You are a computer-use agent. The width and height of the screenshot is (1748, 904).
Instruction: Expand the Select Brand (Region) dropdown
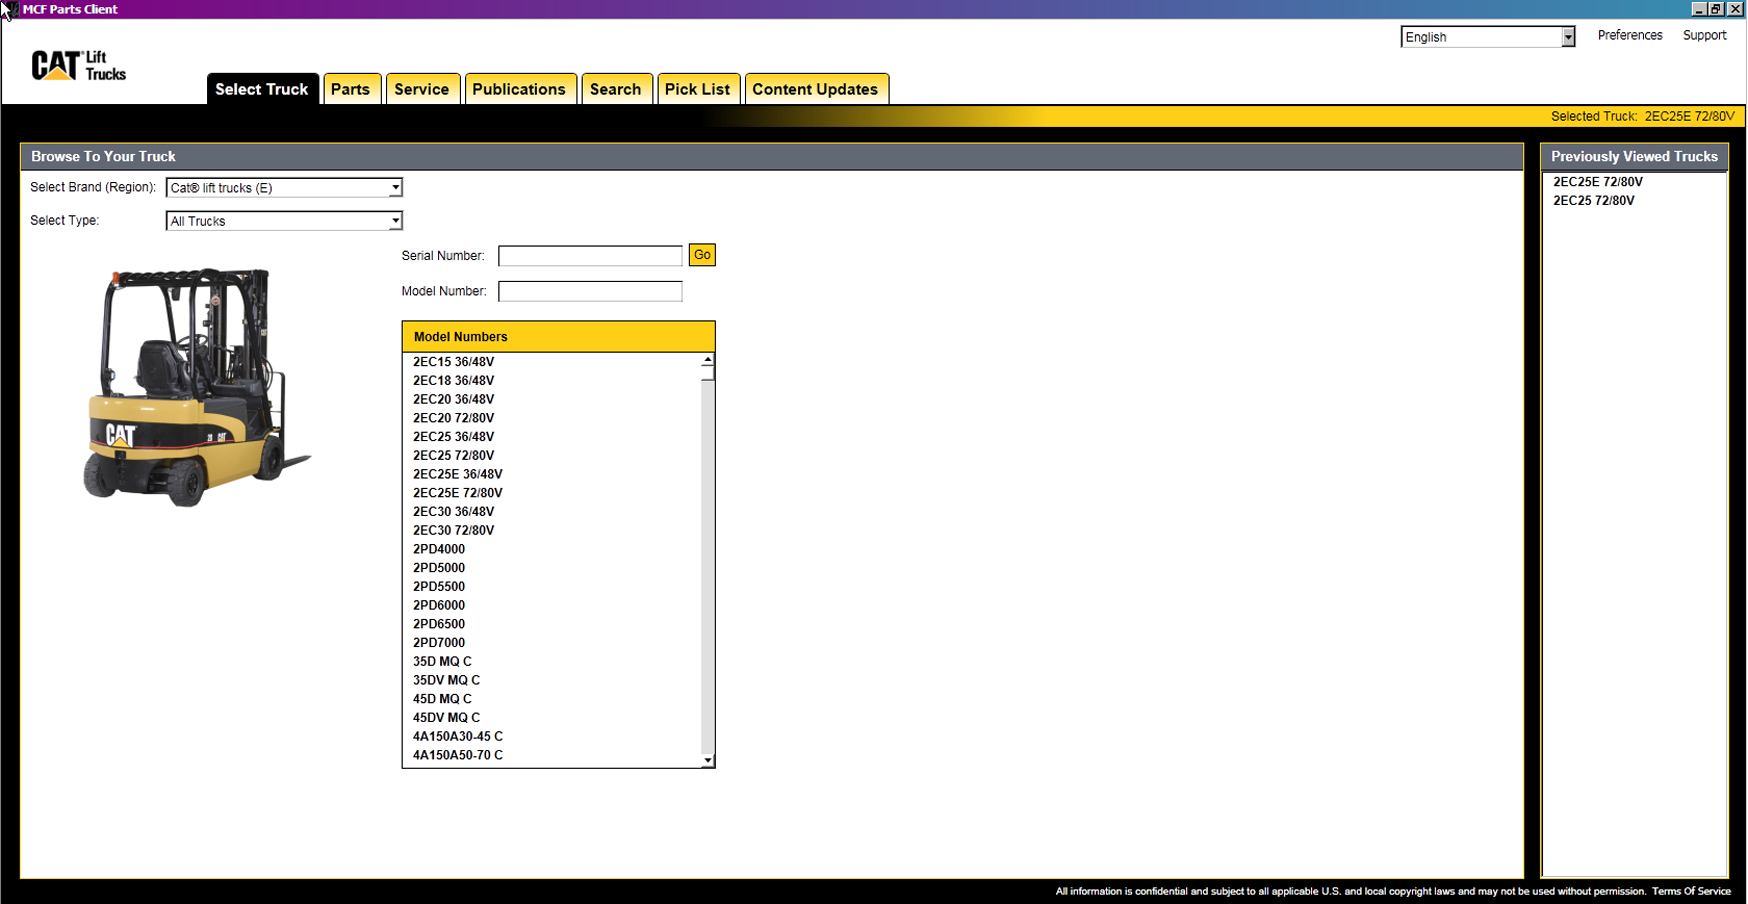click(395, 188)
